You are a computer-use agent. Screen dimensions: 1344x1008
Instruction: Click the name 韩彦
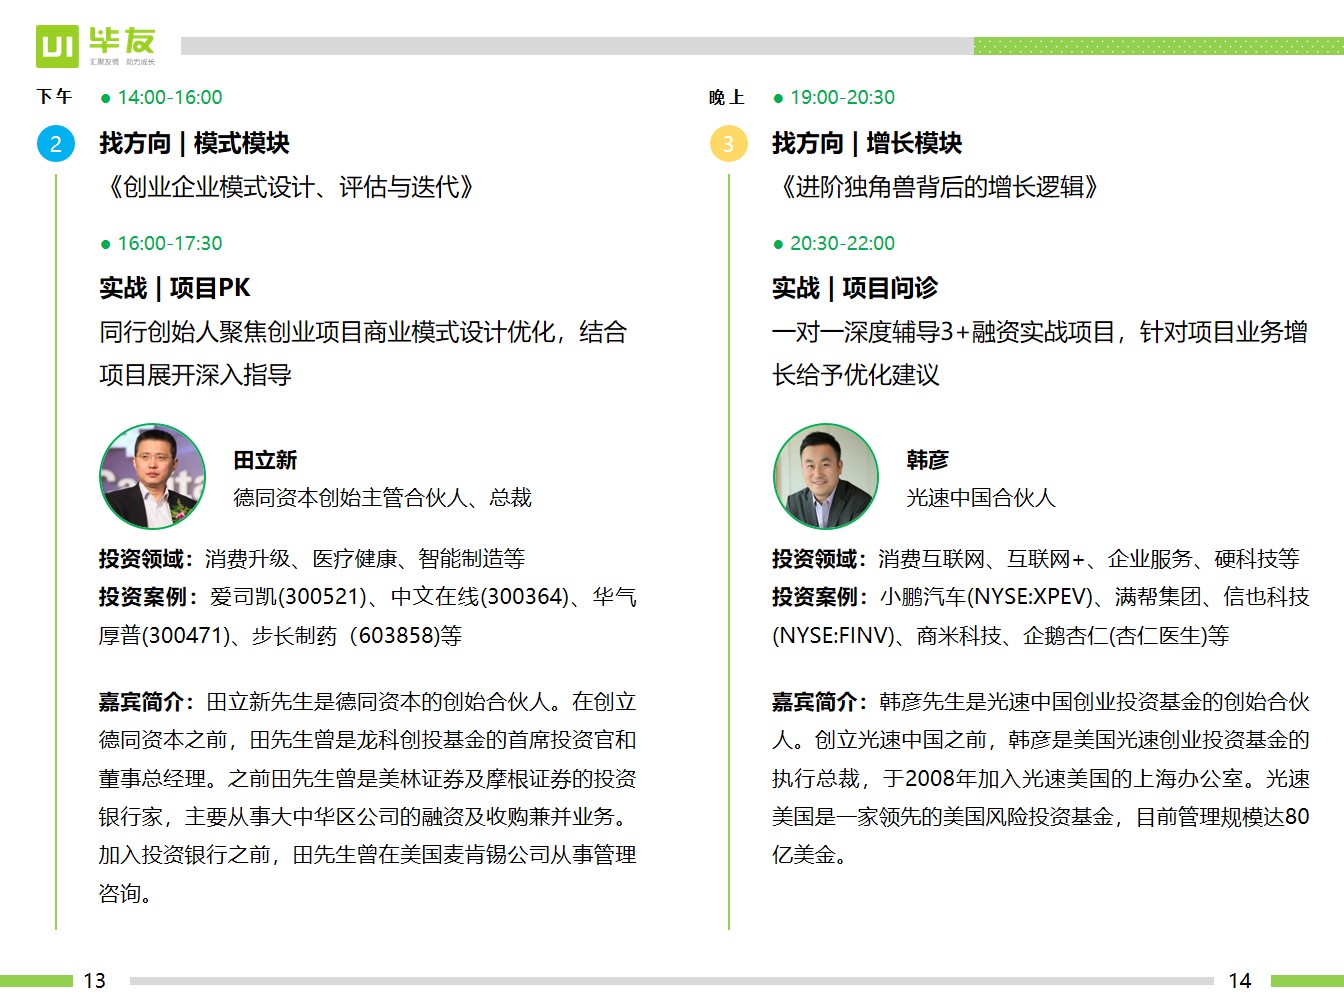click(x=927, y=460)
